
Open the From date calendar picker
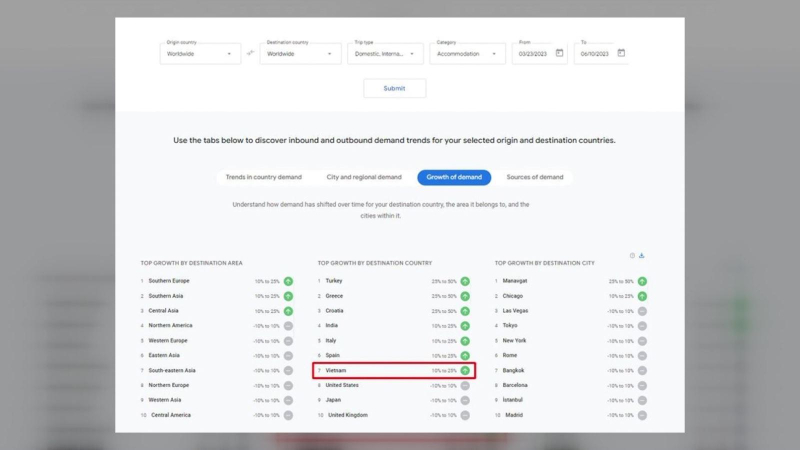[x=559, y=53]
